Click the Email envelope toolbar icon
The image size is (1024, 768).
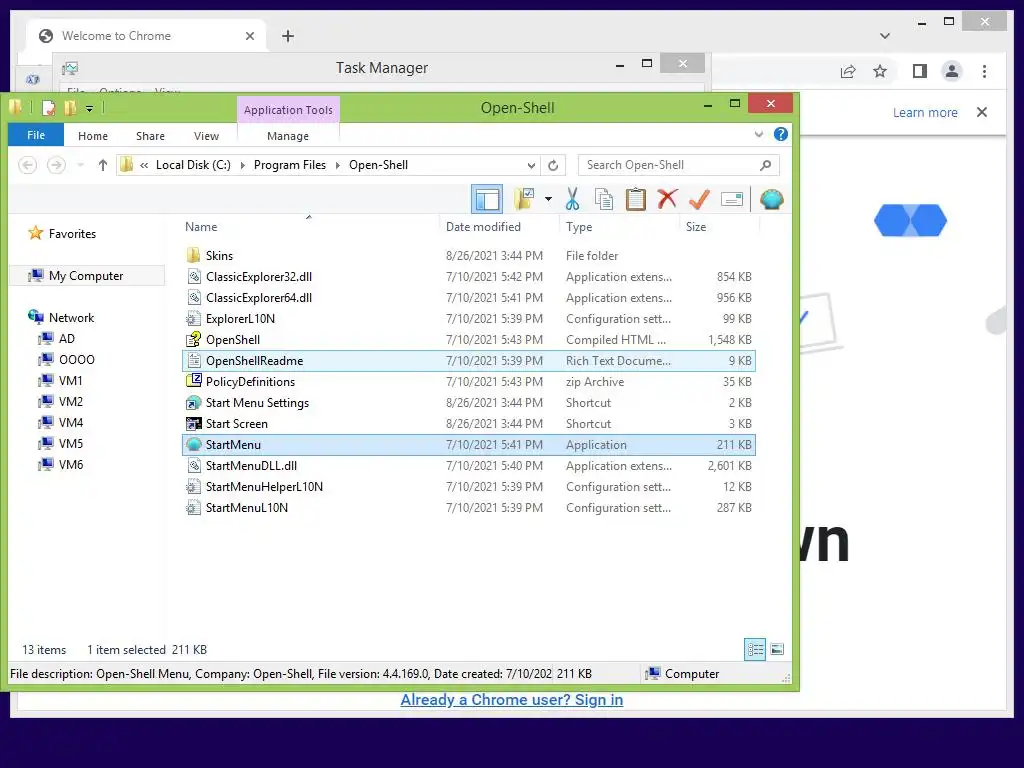pyautogui.click(x=731, y=199)
